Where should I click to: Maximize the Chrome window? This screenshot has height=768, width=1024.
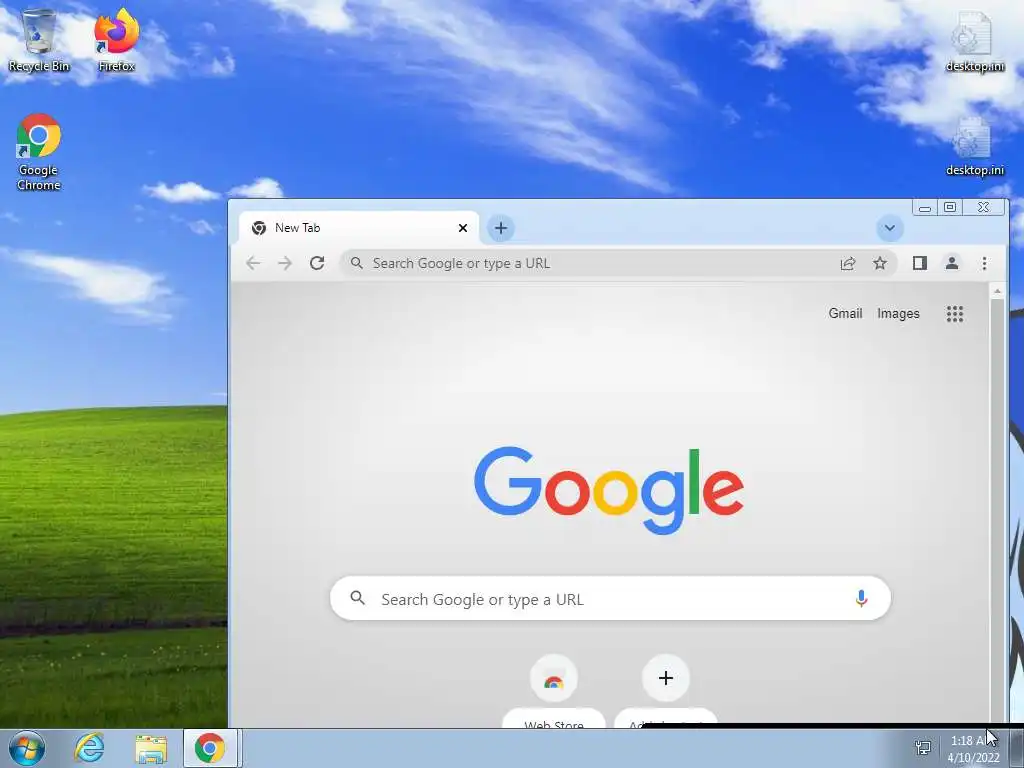[x=950, y=207]
